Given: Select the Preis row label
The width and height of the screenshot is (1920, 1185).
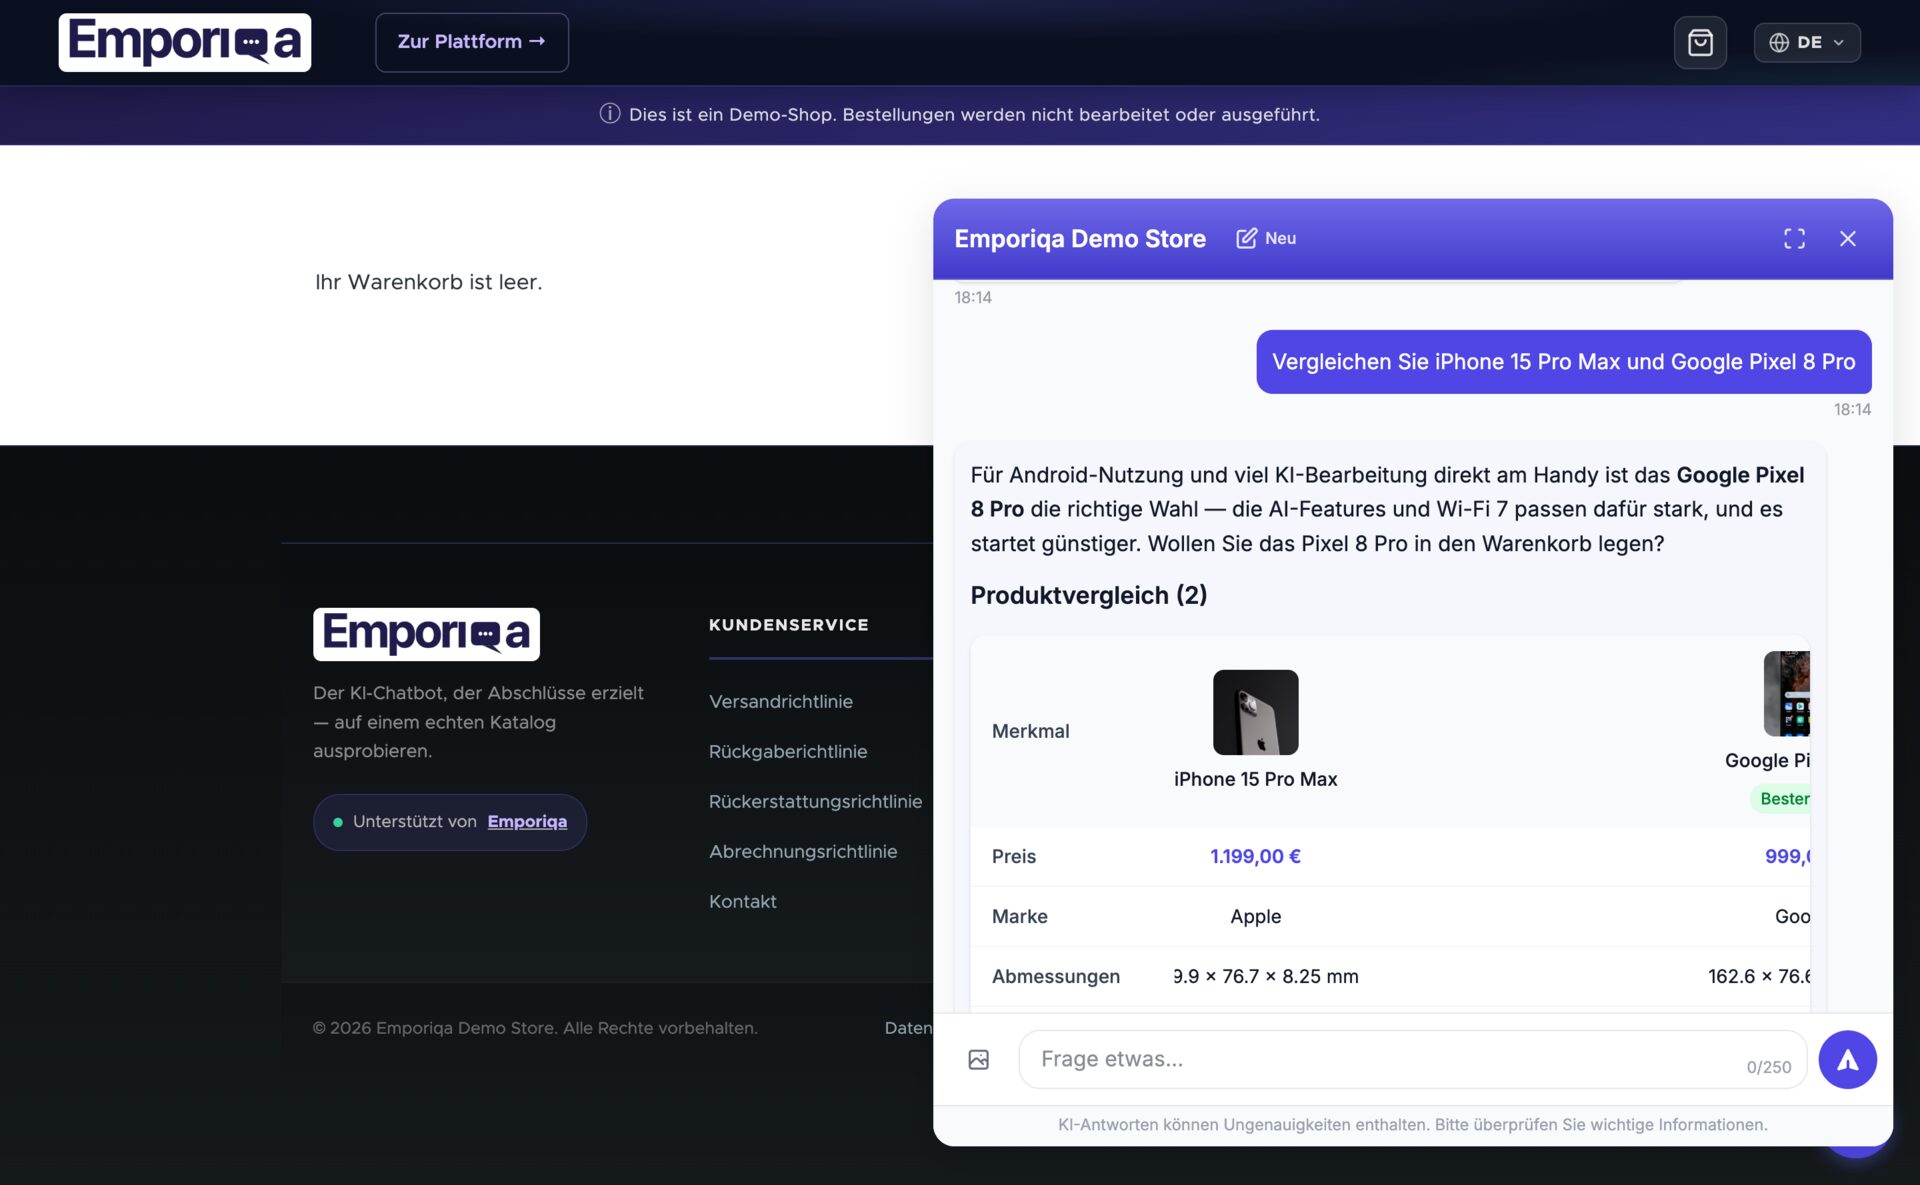Looking at the screenshot, I should (1014, 856).
